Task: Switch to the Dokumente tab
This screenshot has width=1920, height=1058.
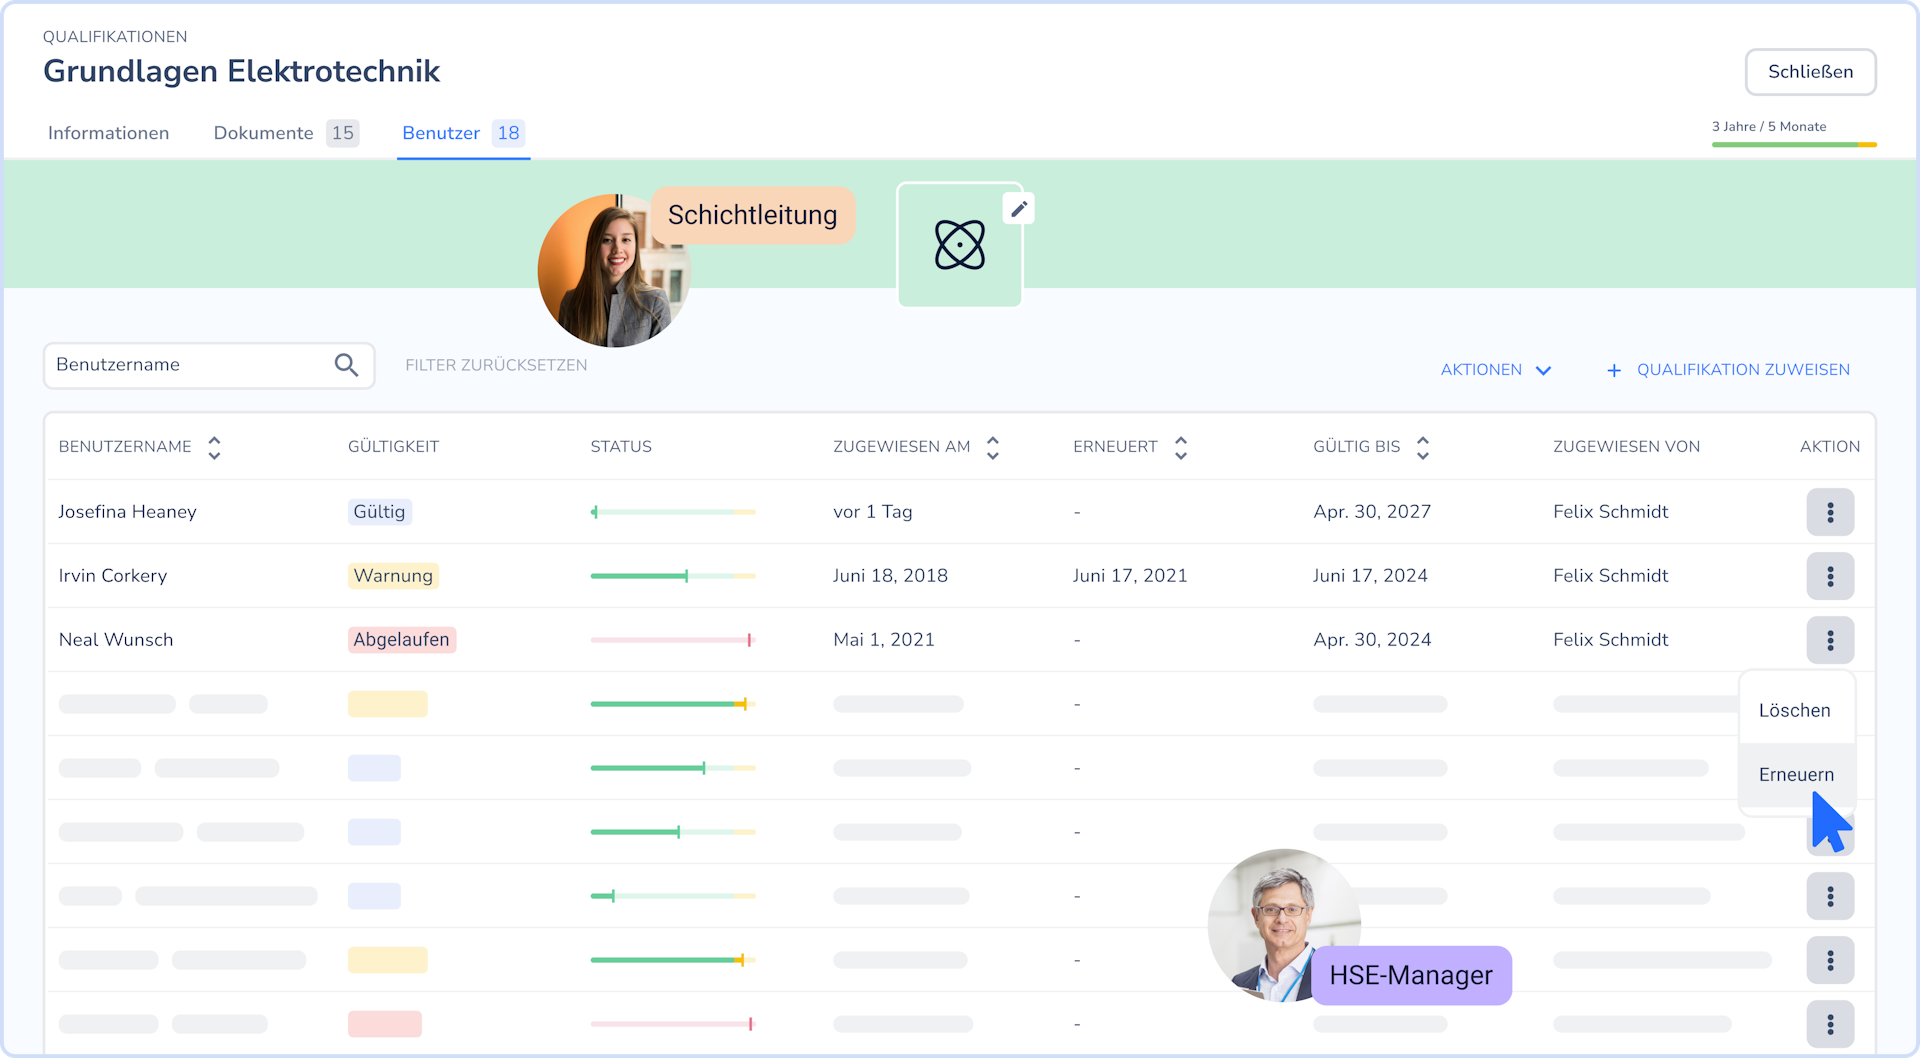Action: pos(263,133)
